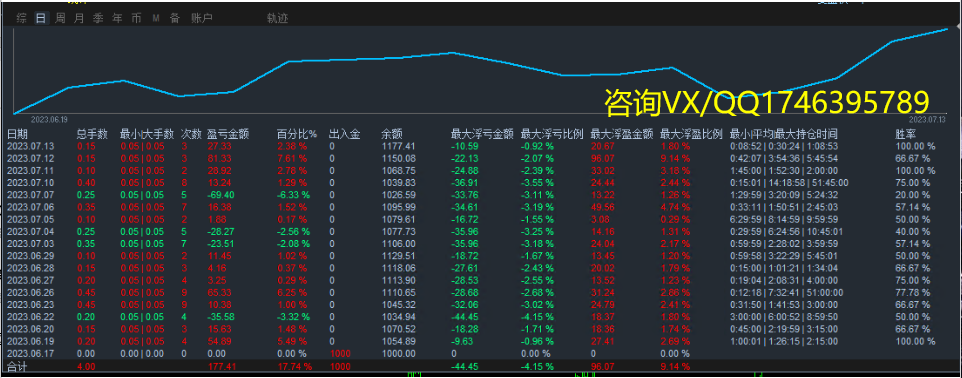The height and width of the screenshot is (378, 962).
Task: Click the total lots value 4.00
Action: [x=86, y=367]
